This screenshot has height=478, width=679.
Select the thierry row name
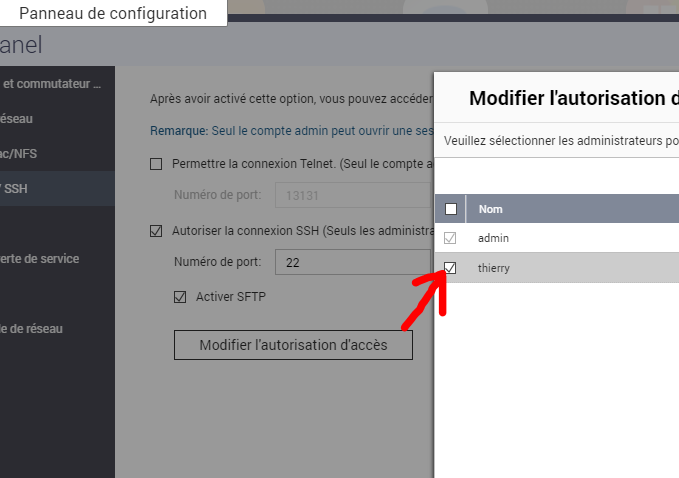coord(494,268)
